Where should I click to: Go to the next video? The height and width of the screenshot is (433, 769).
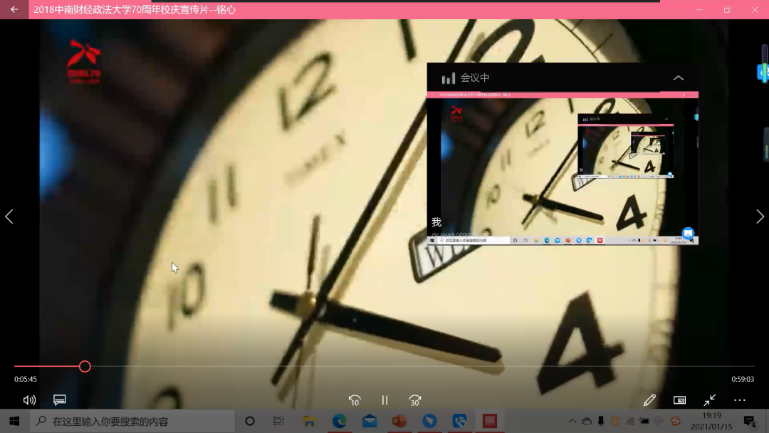(x=760, y=216)
